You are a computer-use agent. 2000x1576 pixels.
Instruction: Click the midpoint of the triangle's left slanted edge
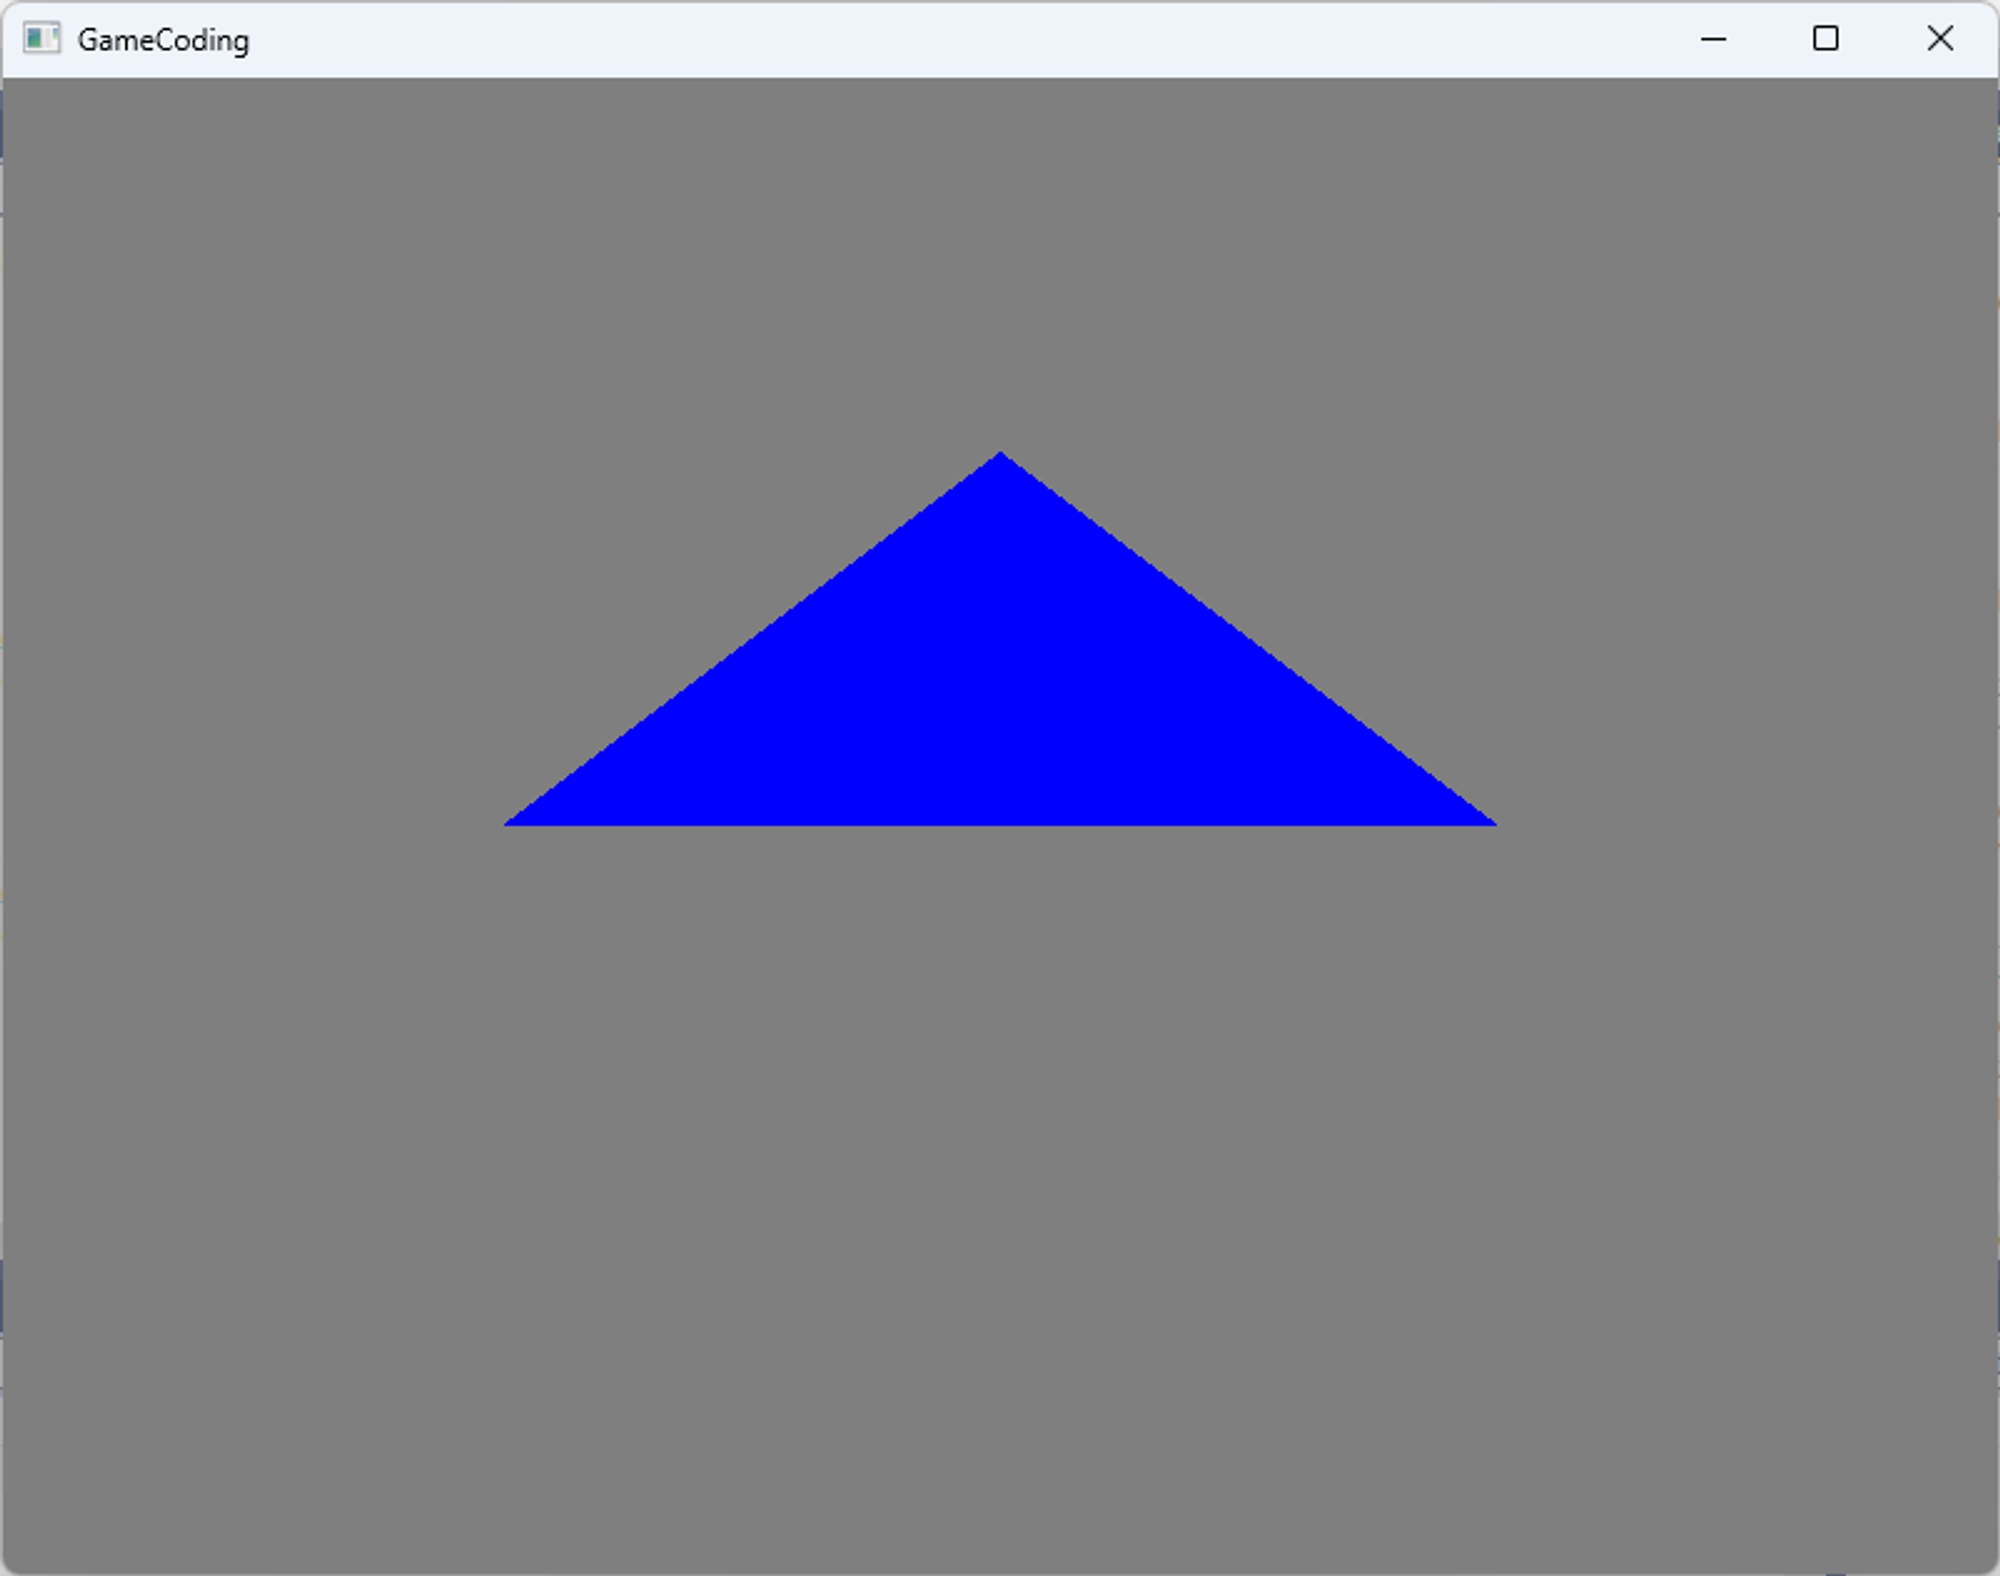[754, 640]
